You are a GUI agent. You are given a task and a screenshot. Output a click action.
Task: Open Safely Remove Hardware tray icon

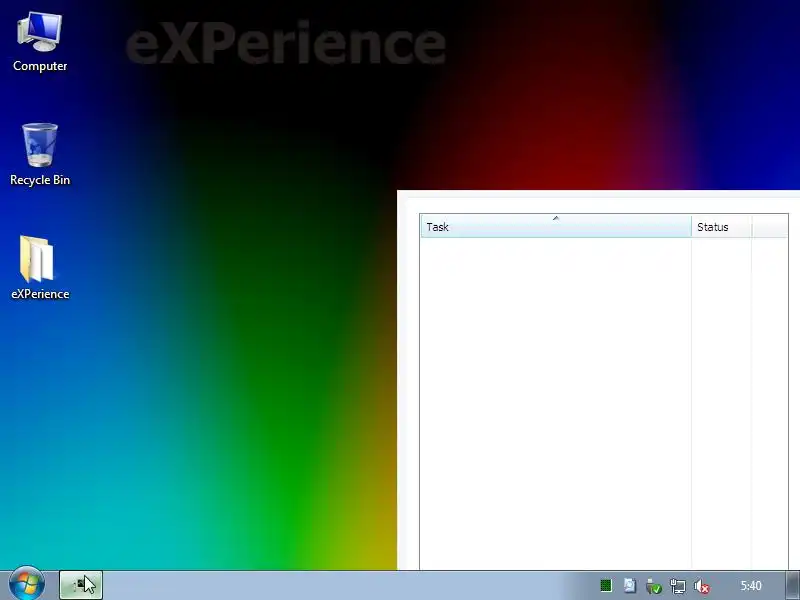coord(653,586)
